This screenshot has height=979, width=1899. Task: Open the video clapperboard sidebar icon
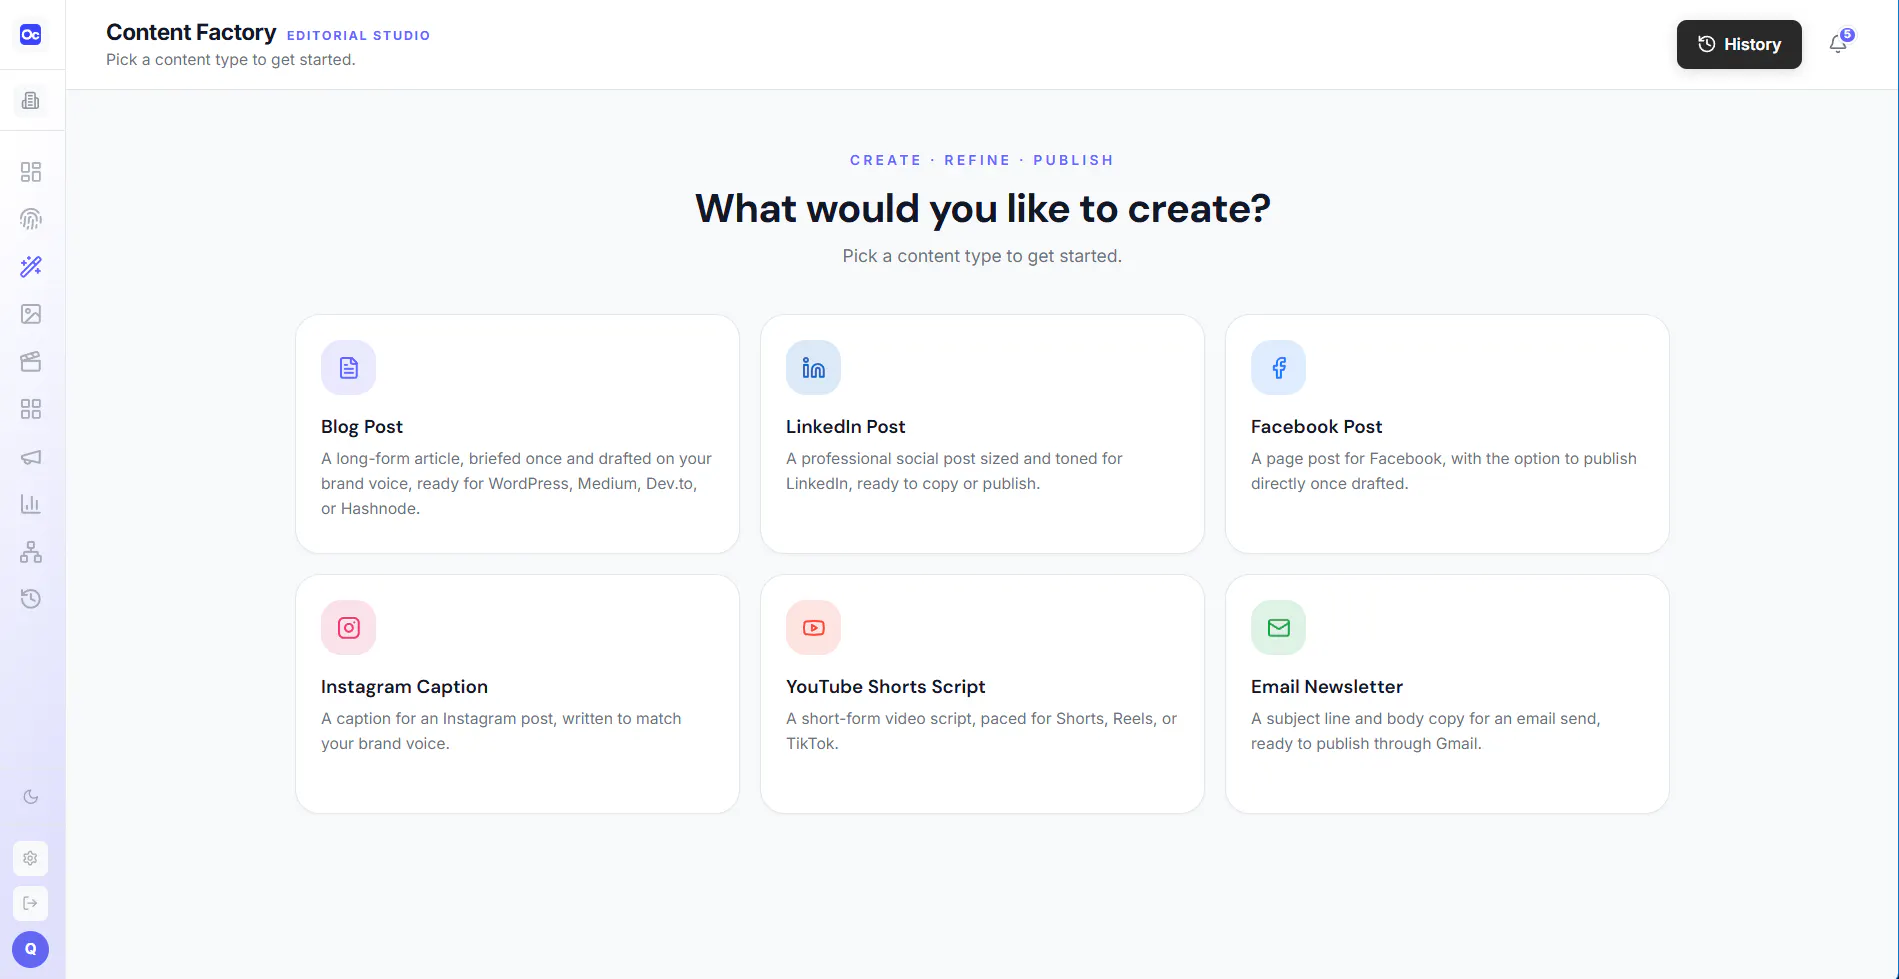pos(31,361)
